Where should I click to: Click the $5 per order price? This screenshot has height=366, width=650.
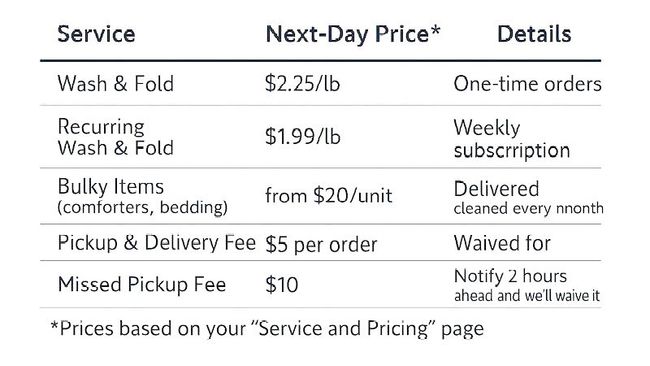321,244
